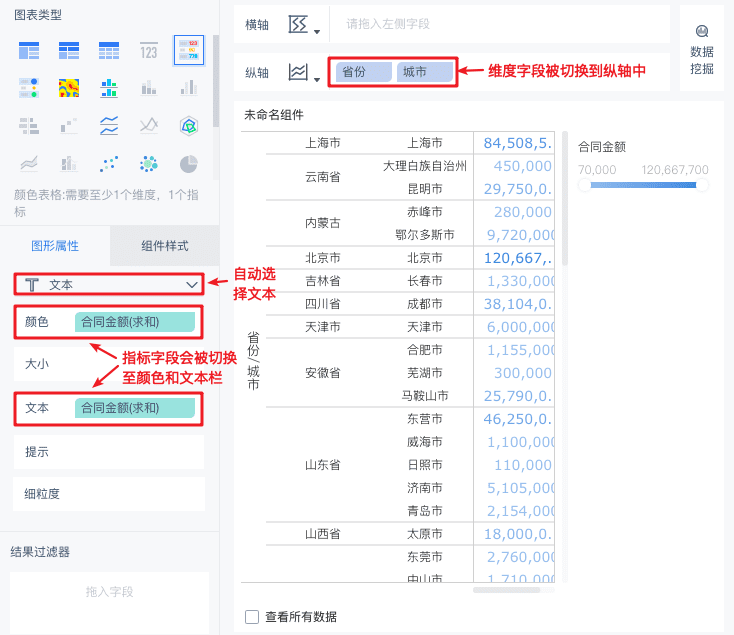Choose the combo column-line chart type

coord(69,164)
